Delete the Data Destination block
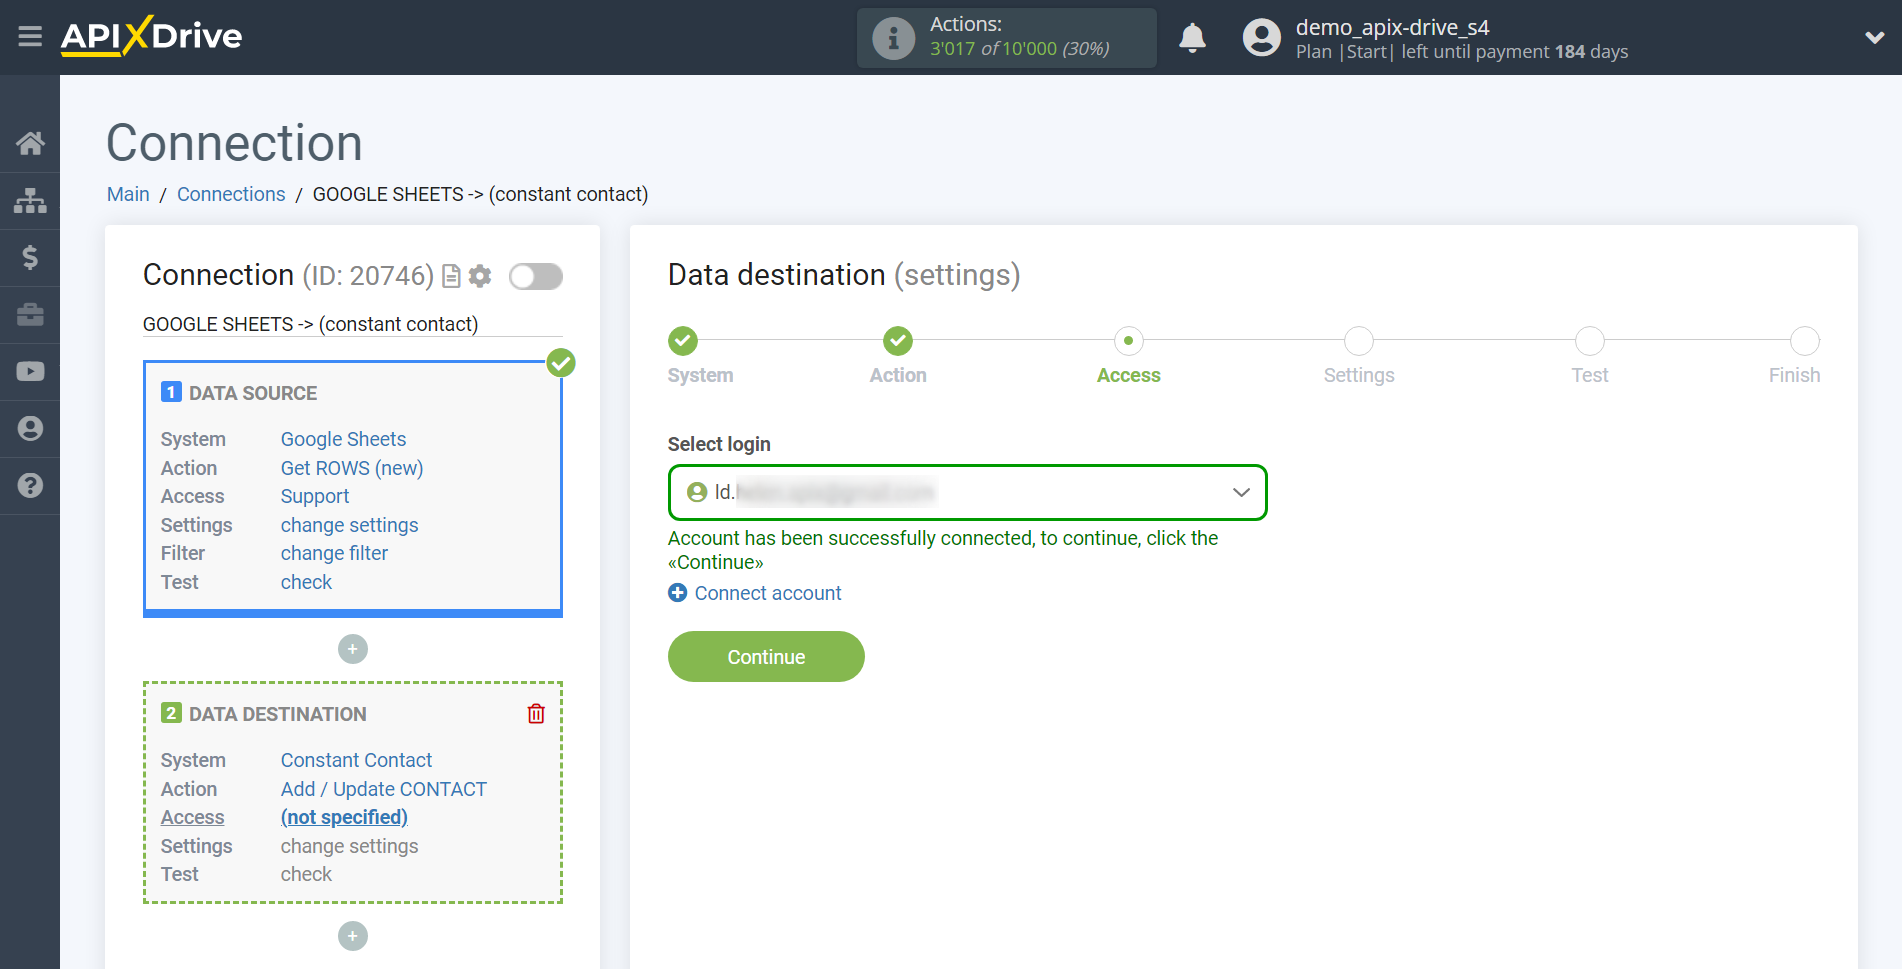This screenshot has width=1902, height=969. click(x=536, y=713)
